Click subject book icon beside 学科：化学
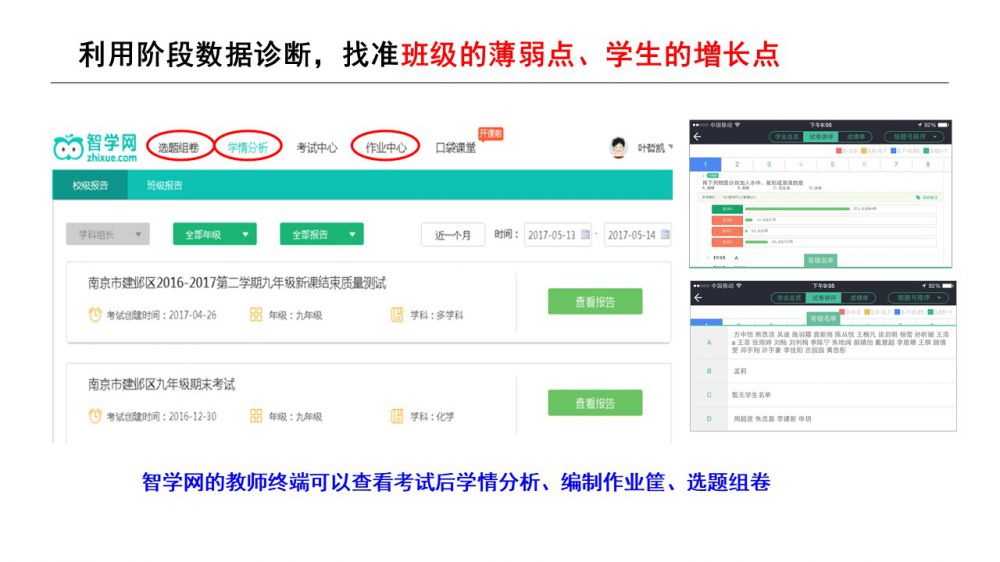The height and width of the screenshot is (562, 1000). tap(397, 416)
